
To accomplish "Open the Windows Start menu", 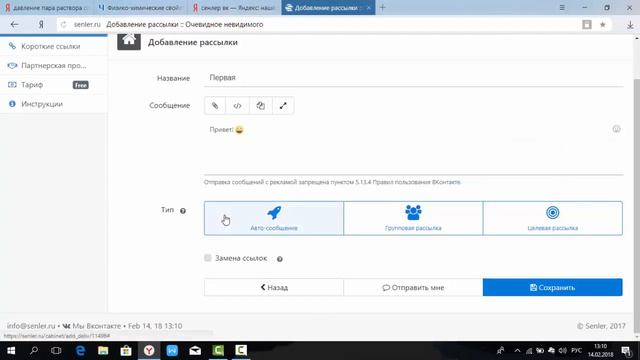I will point(11,350).
